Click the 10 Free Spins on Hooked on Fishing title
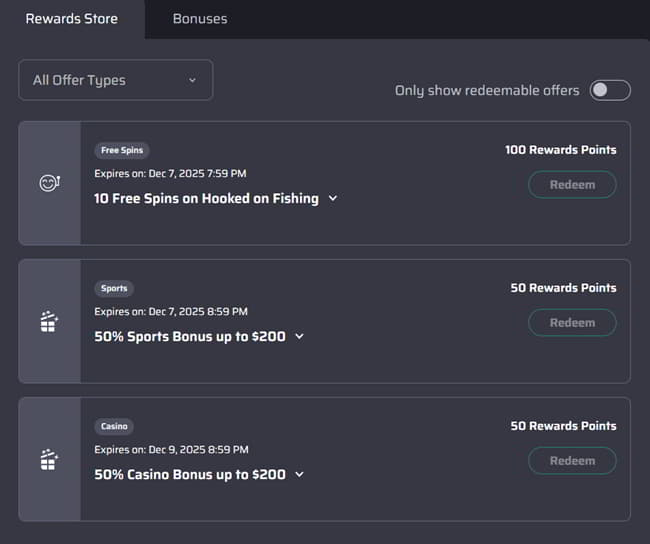Viewport: 650px width, 544px height. 206,199
